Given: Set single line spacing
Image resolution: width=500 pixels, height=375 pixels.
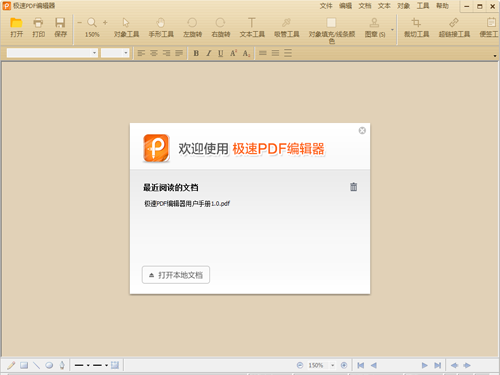Looking at the screenshot, I should (x=263, y=53).
